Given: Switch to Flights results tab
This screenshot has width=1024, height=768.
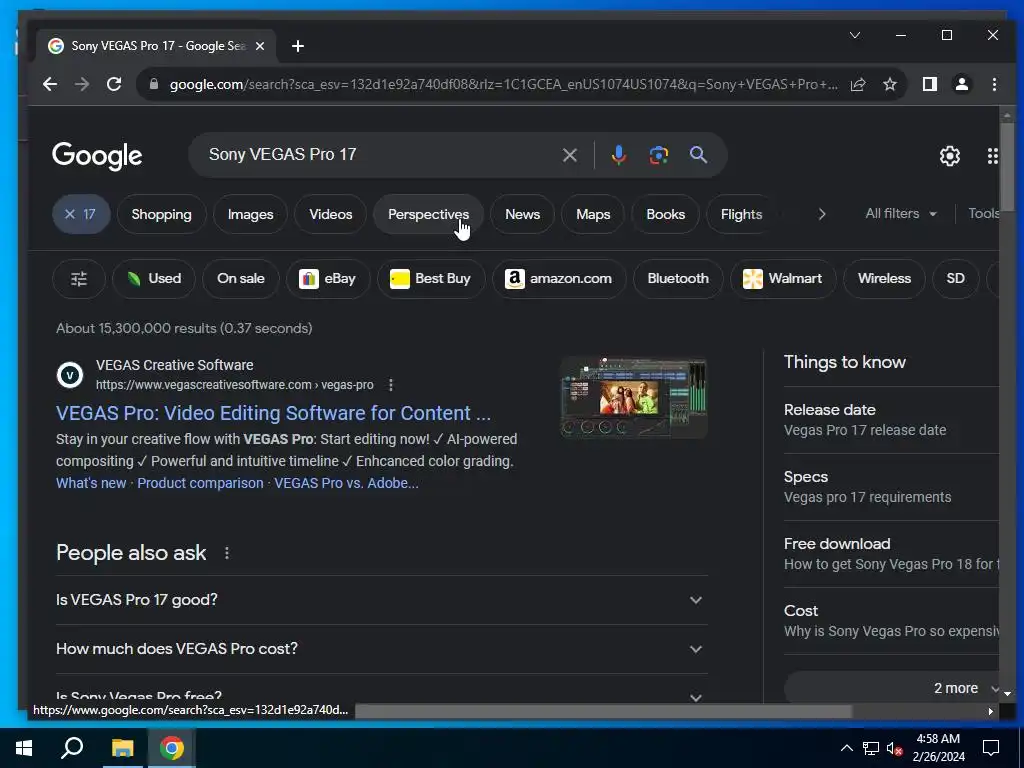Looking at the screenshot, I should pos(741,214).
